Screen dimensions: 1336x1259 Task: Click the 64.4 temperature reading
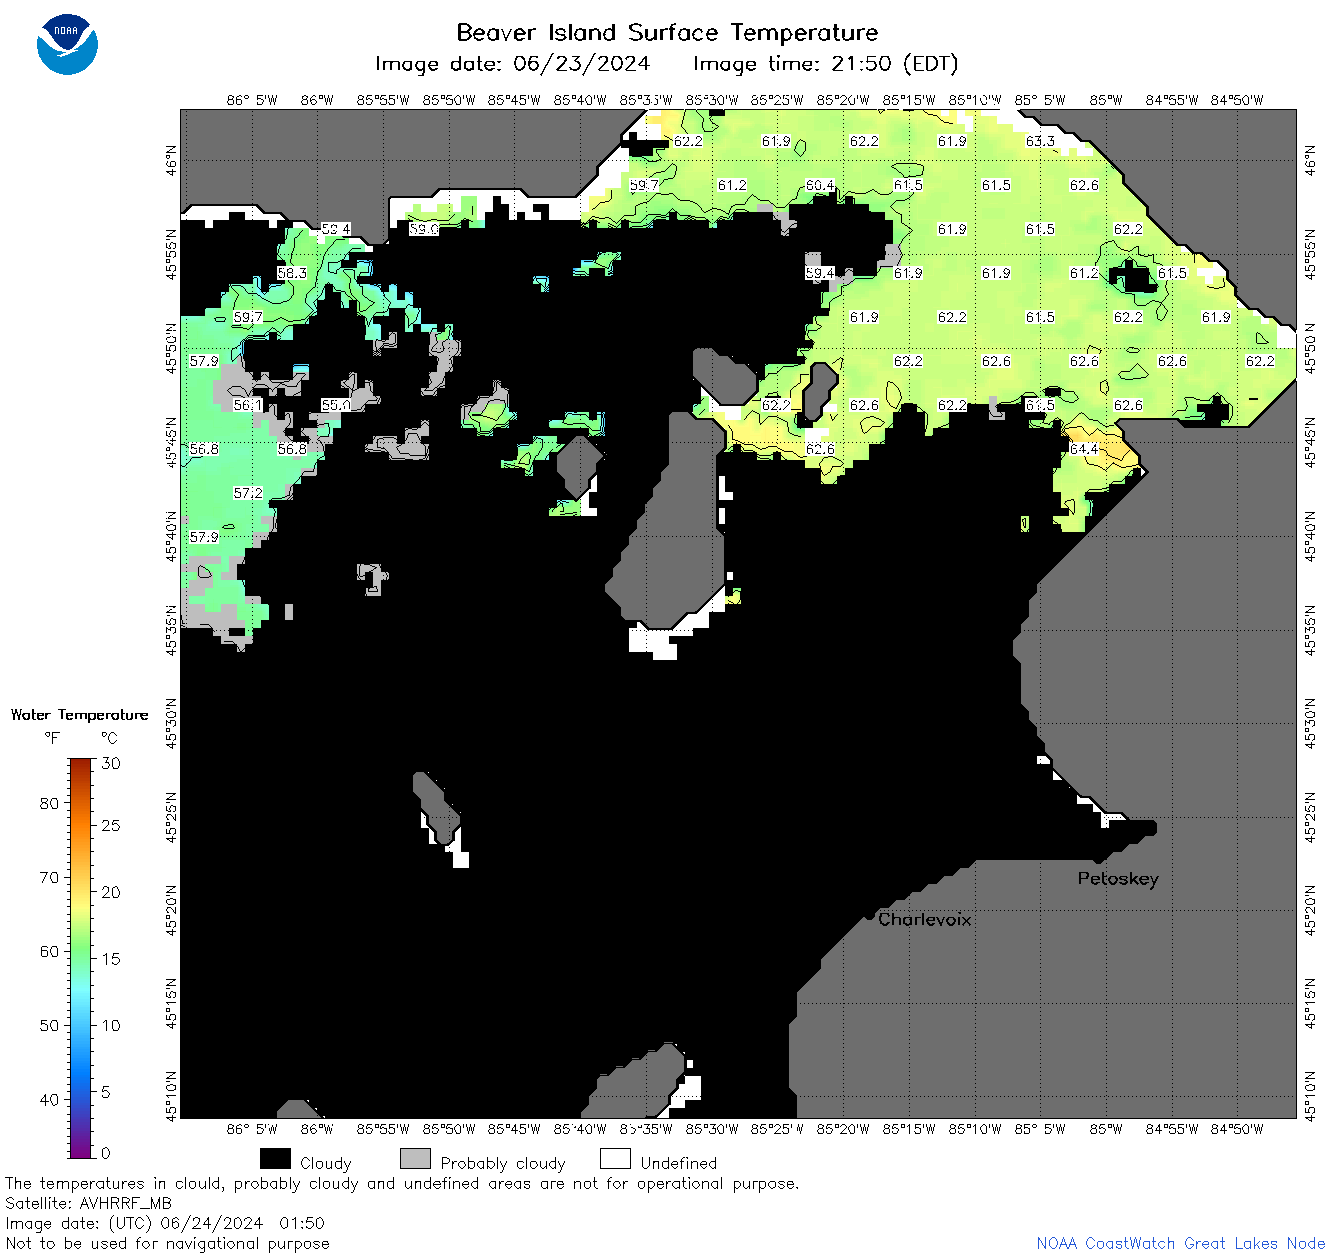pos(1084,449)
